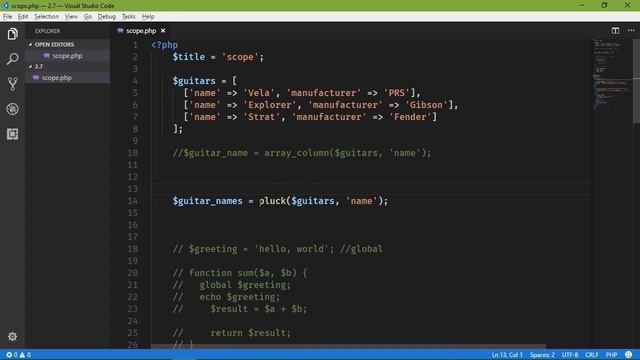Close the scope.php editor tab

point(163,31)
